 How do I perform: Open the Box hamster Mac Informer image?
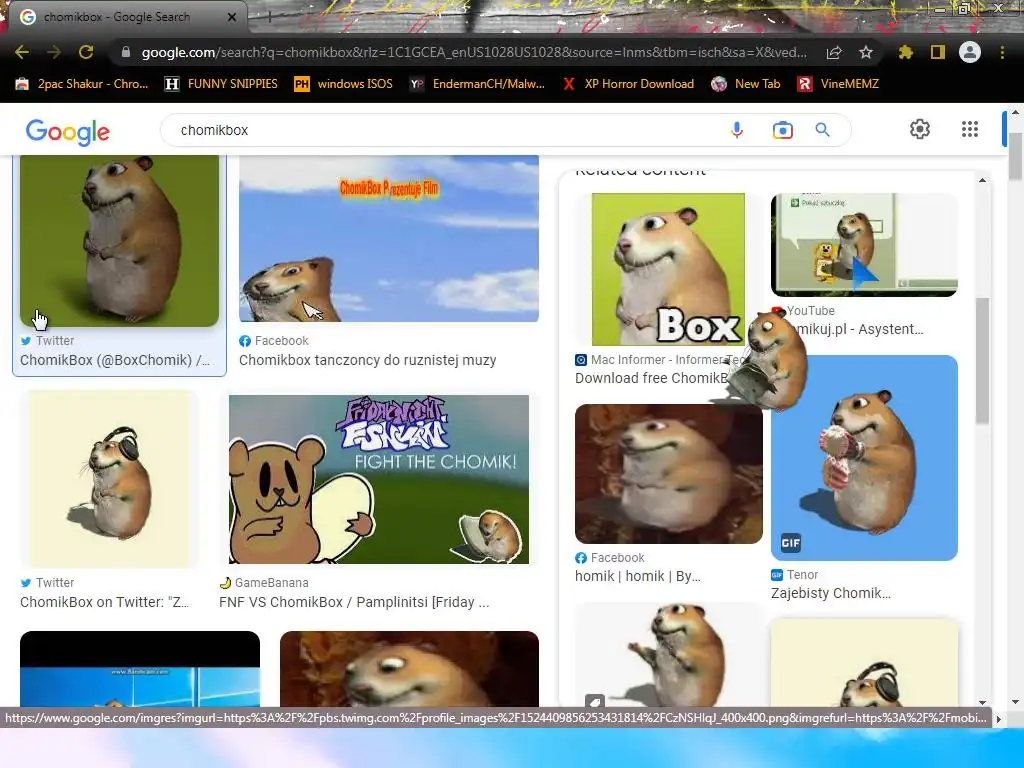(x=668, y=269)
